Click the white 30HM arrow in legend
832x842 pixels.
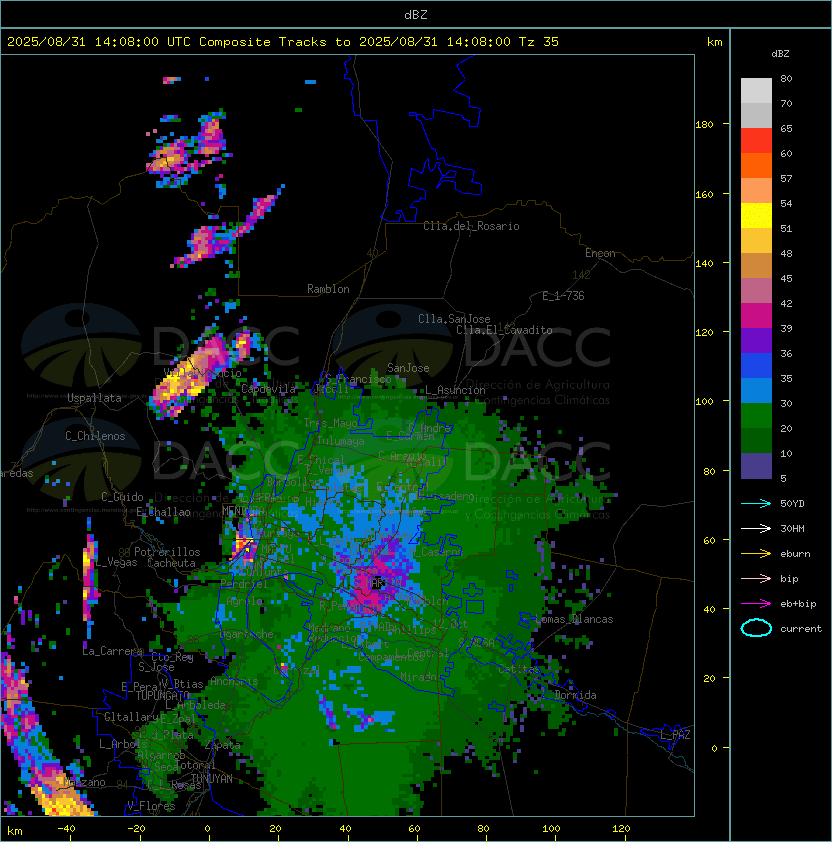click(x=756, y=528)
